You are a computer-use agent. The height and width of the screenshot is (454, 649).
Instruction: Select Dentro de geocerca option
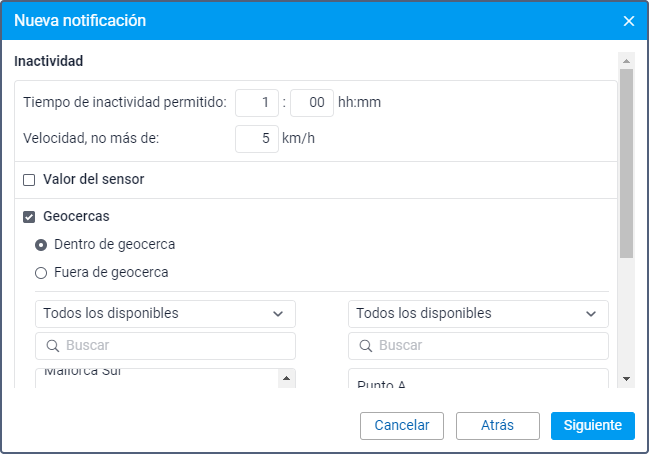pos(41,244)
